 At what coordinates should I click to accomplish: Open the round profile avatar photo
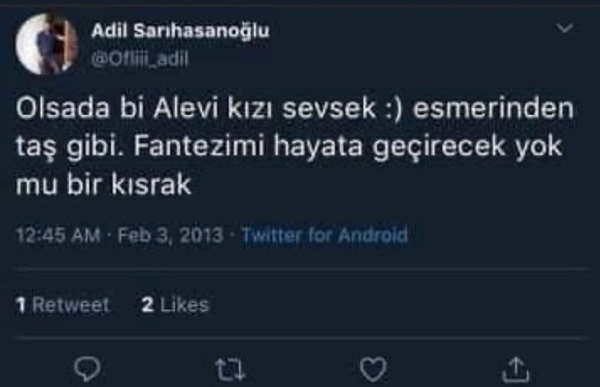(x=47, y=44)
